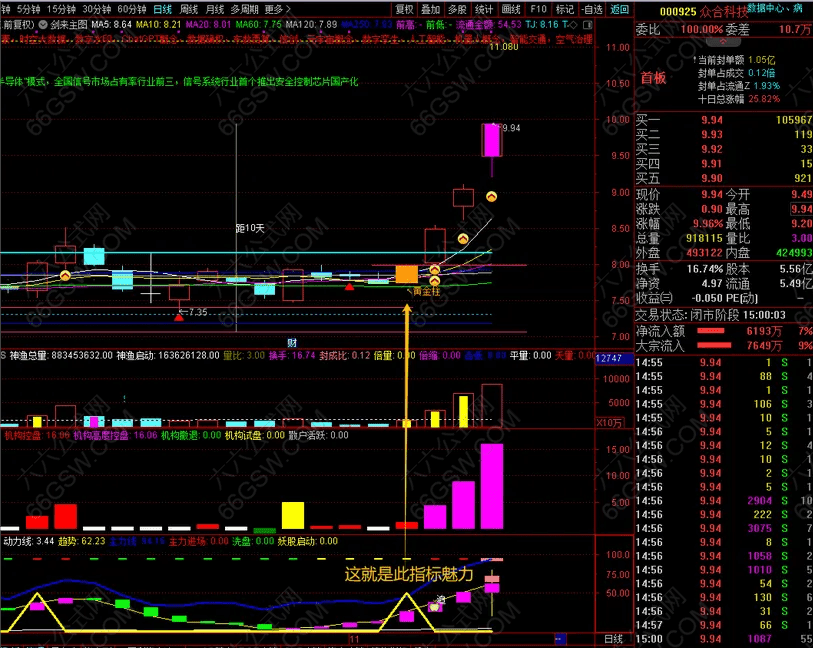This screenshot has height=648, width=813.
Task: Switch to the 5分钟 period tab
Action: click(x=28, y=9)
